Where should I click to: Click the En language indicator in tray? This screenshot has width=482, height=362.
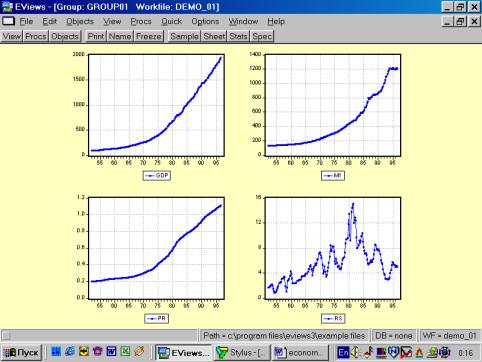click(x=343, y=353)
